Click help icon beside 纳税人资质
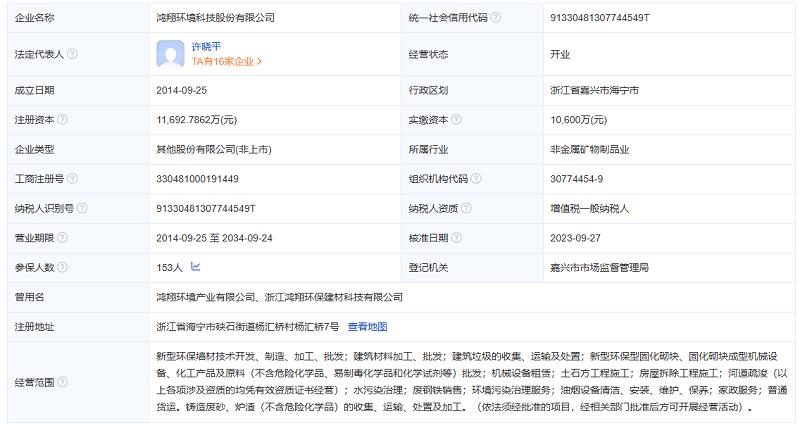This screenshot has width=800, height=428. point(466,208)
